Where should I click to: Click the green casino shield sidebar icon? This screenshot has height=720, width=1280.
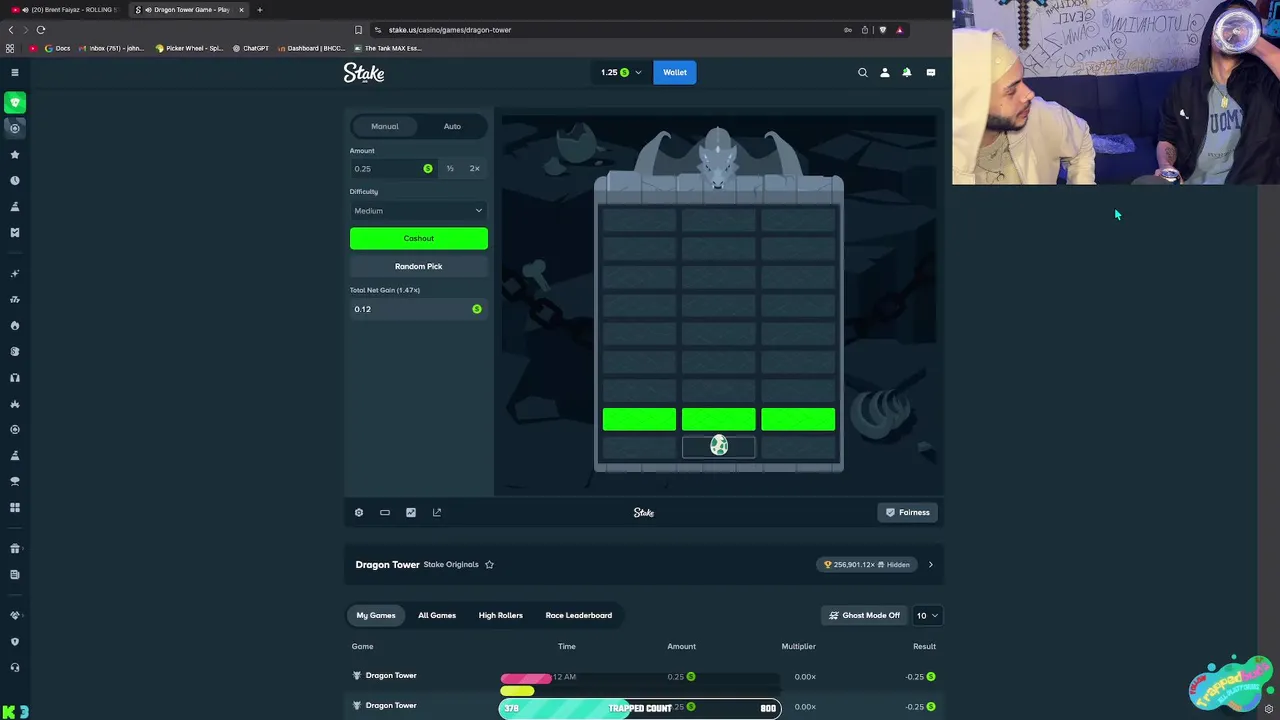tap(15, 102)
